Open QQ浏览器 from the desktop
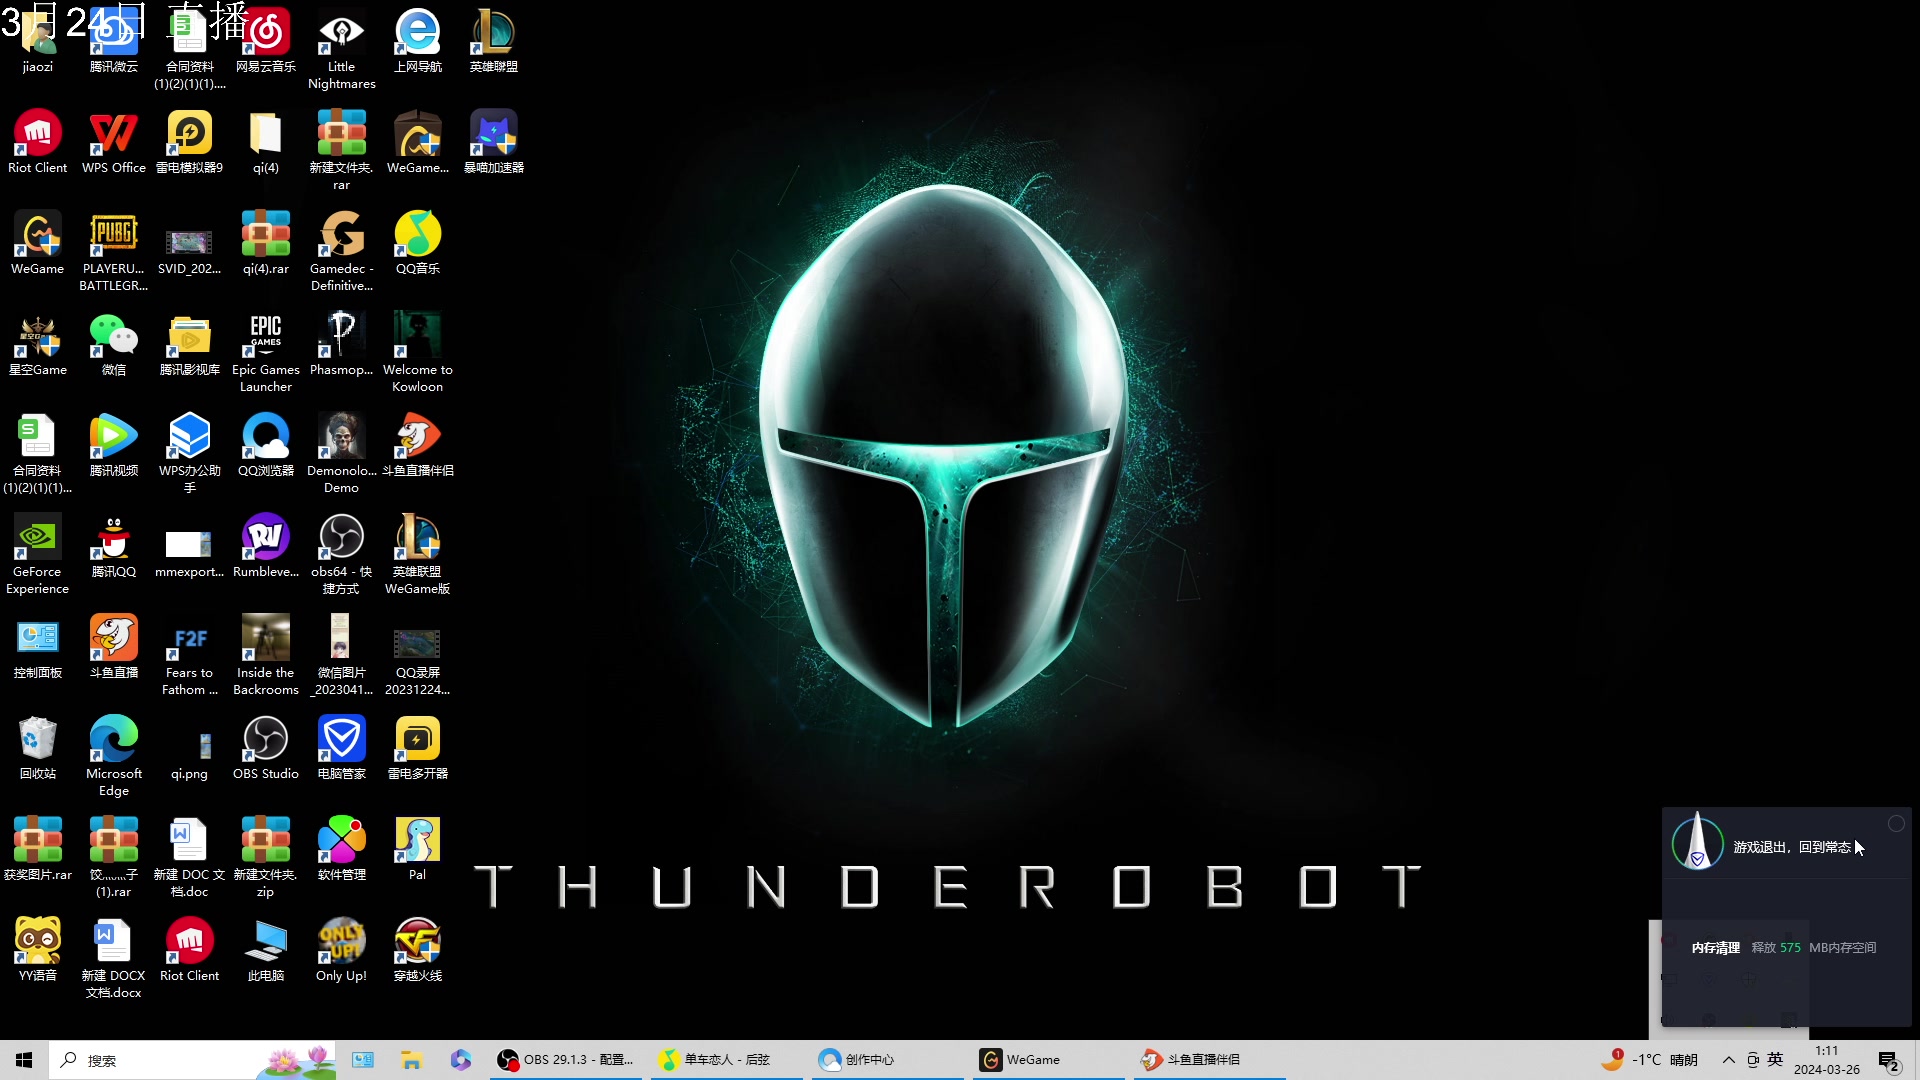The width and height of the screenshot is (1920, 1080). (266, 446)
